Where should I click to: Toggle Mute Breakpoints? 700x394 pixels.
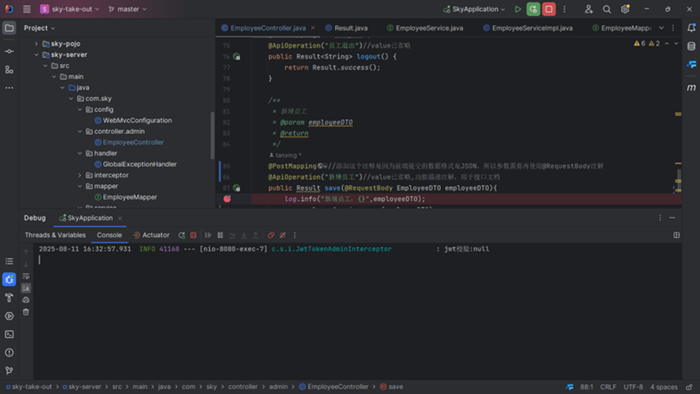(x=283, y=235)
